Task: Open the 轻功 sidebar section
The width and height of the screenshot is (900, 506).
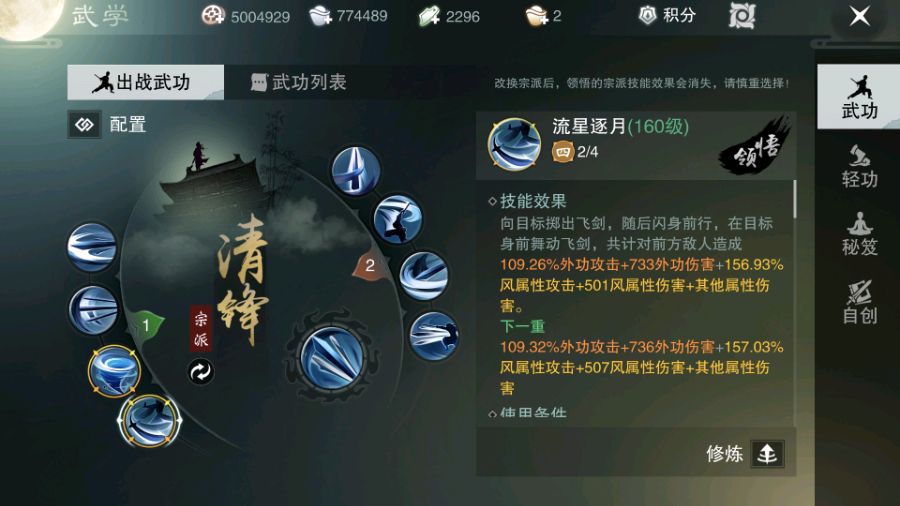Action: coord(859,166)
